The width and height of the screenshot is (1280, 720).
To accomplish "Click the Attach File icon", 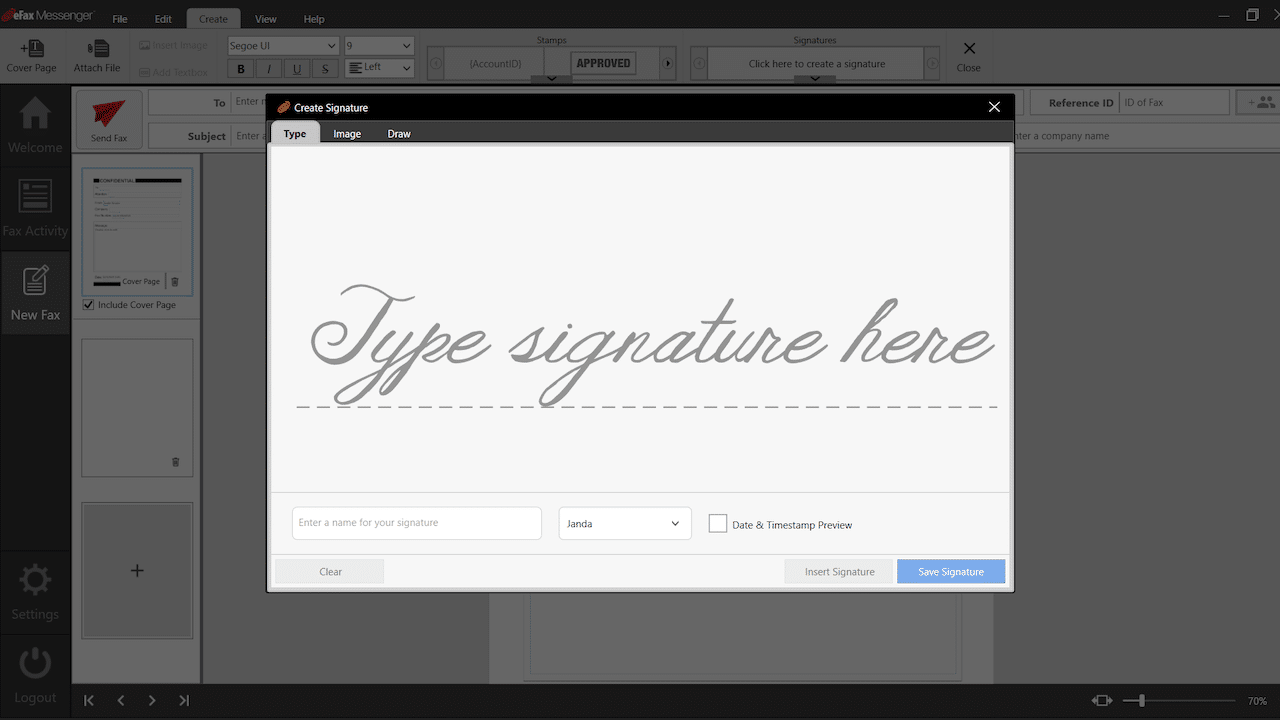I will [x=96, y=55].
